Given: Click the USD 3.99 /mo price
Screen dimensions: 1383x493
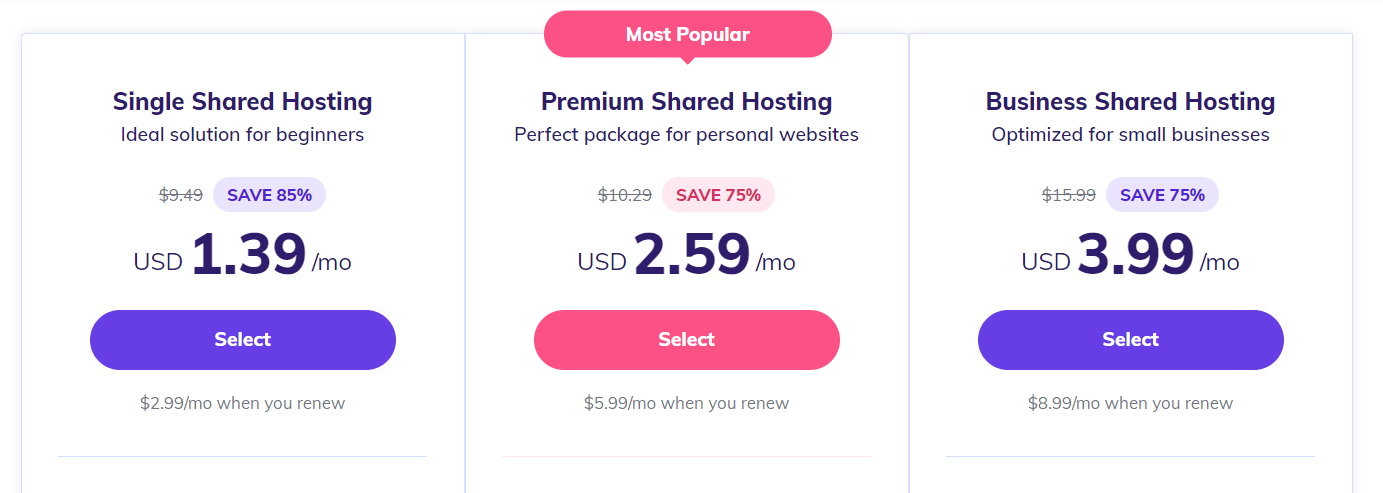Looking at the screenshot, I should tap(1131, 255).
